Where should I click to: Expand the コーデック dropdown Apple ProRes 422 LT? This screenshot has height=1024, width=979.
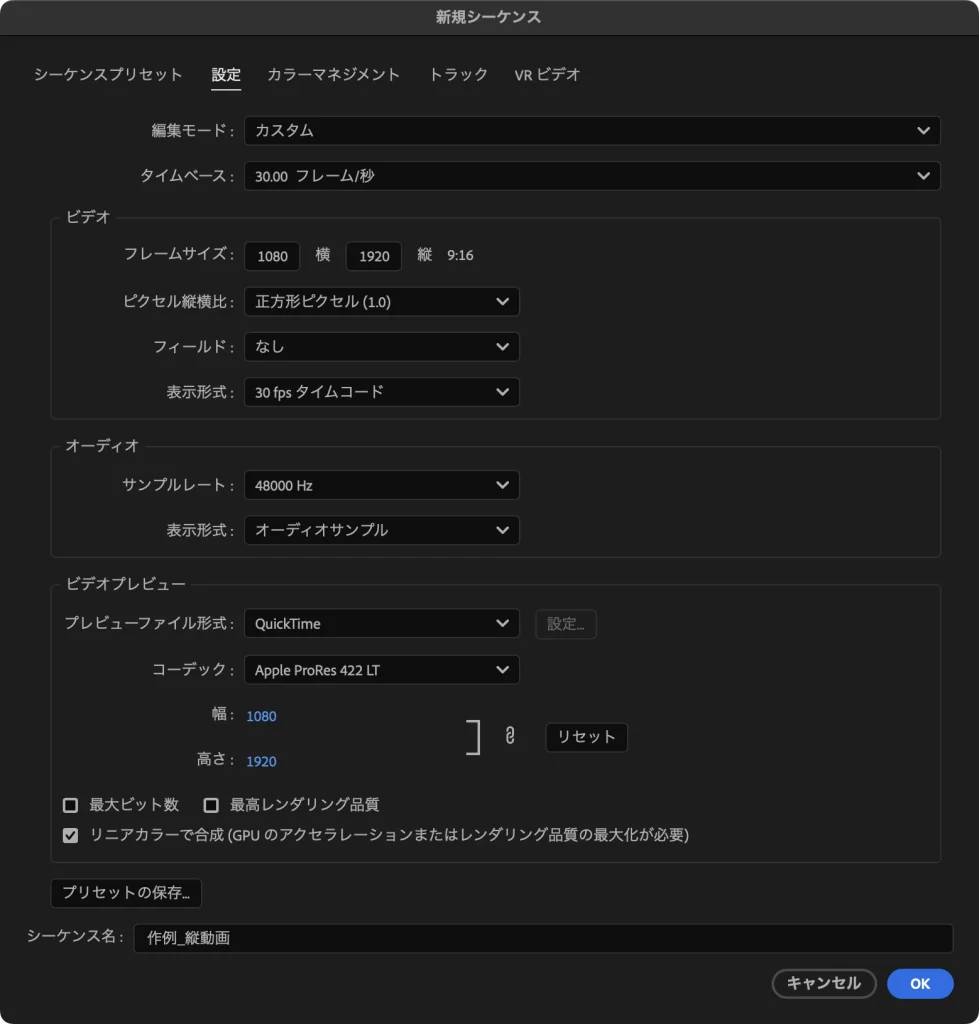382,670
